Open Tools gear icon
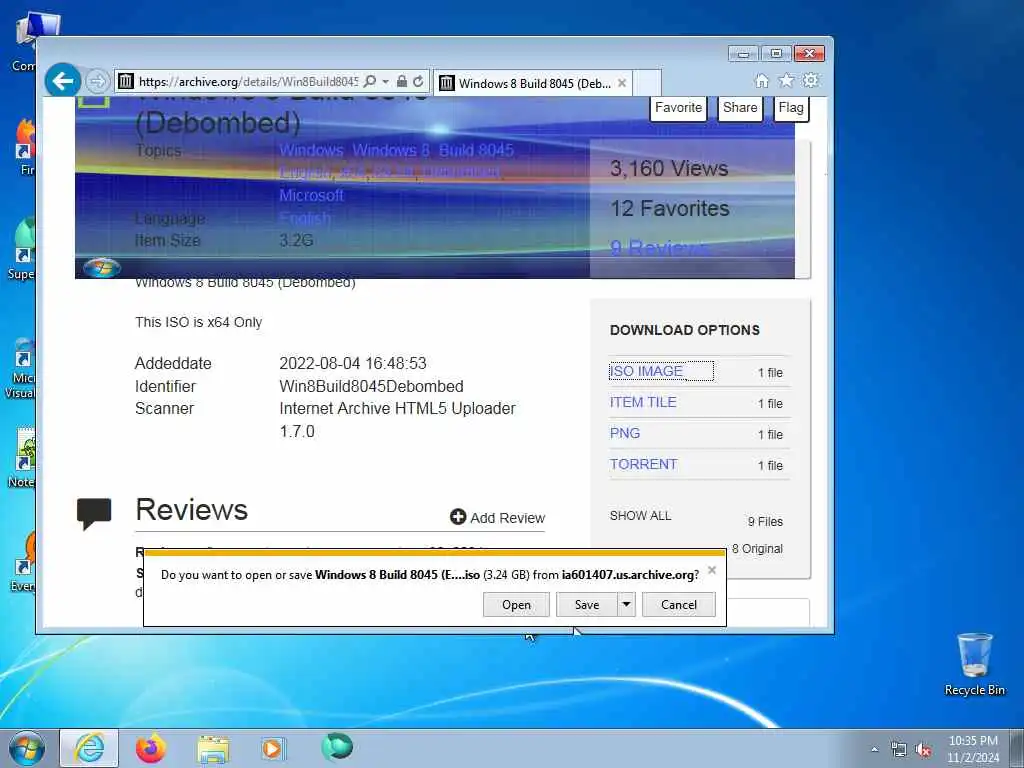Screen dimensions: 1024x768 (x=810, y=80)
